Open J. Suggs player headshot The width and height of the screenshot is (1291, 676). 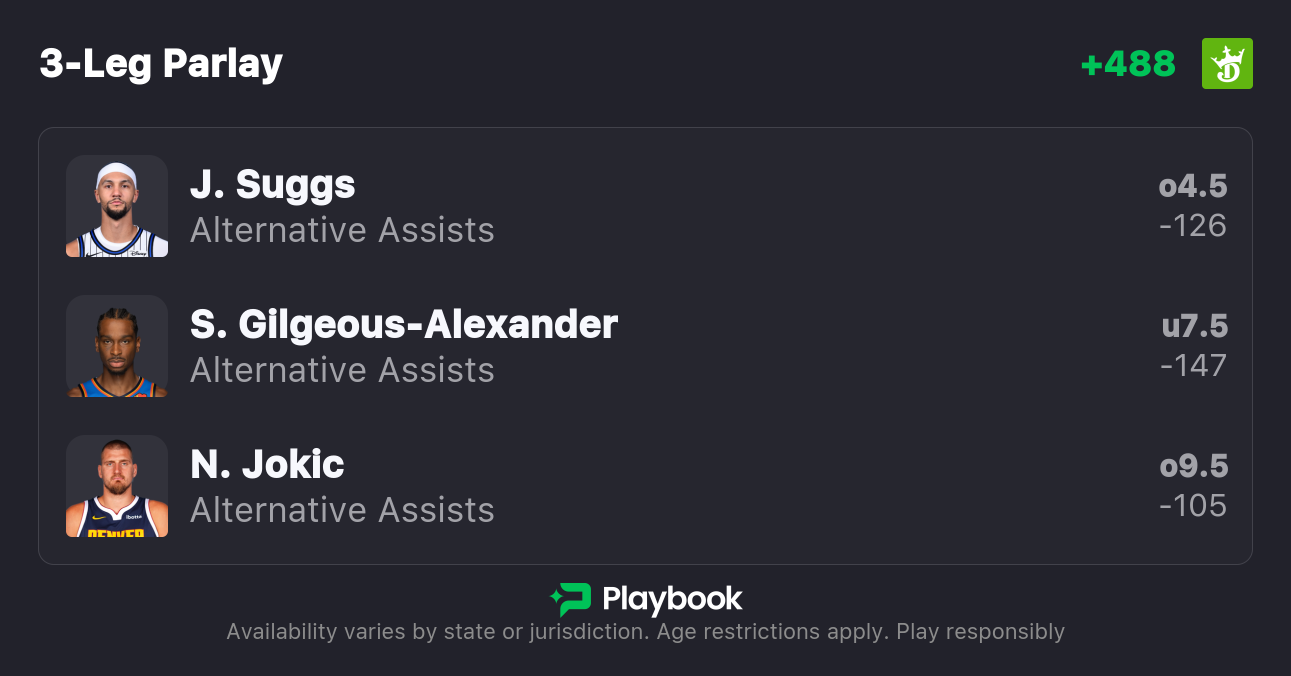click(117, 206)
